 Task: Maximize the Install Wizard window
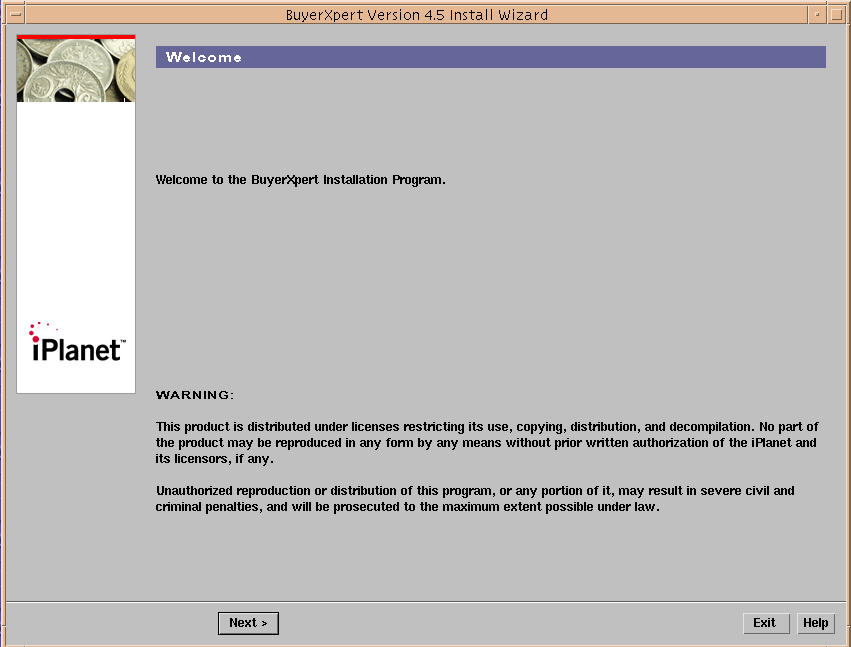tap(836, 15)
